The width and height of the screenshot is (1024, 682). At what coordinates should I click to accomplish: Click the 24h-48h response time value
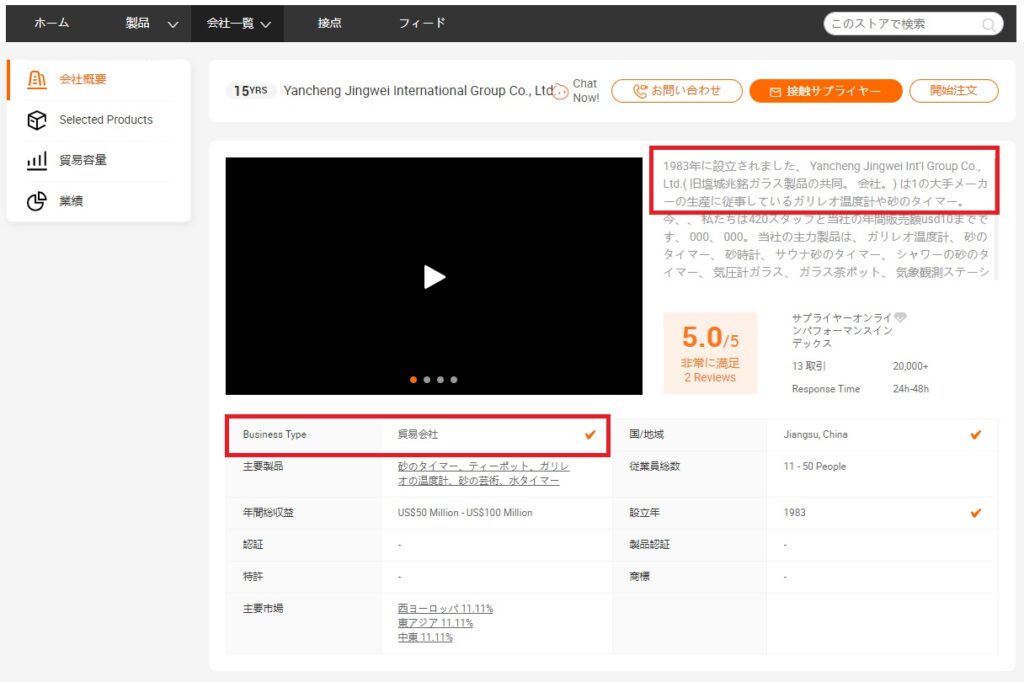[910, 389]
